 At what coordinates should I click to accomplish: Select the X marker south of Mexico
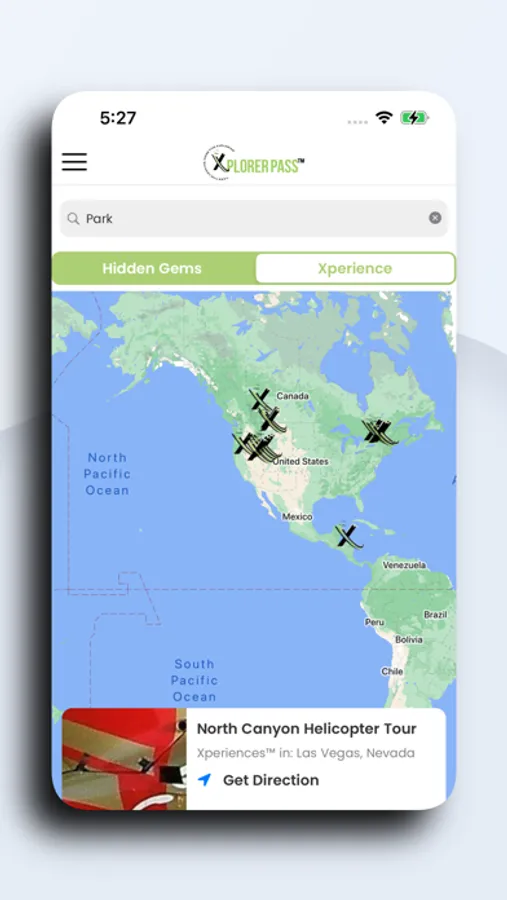tap(348, 536)
